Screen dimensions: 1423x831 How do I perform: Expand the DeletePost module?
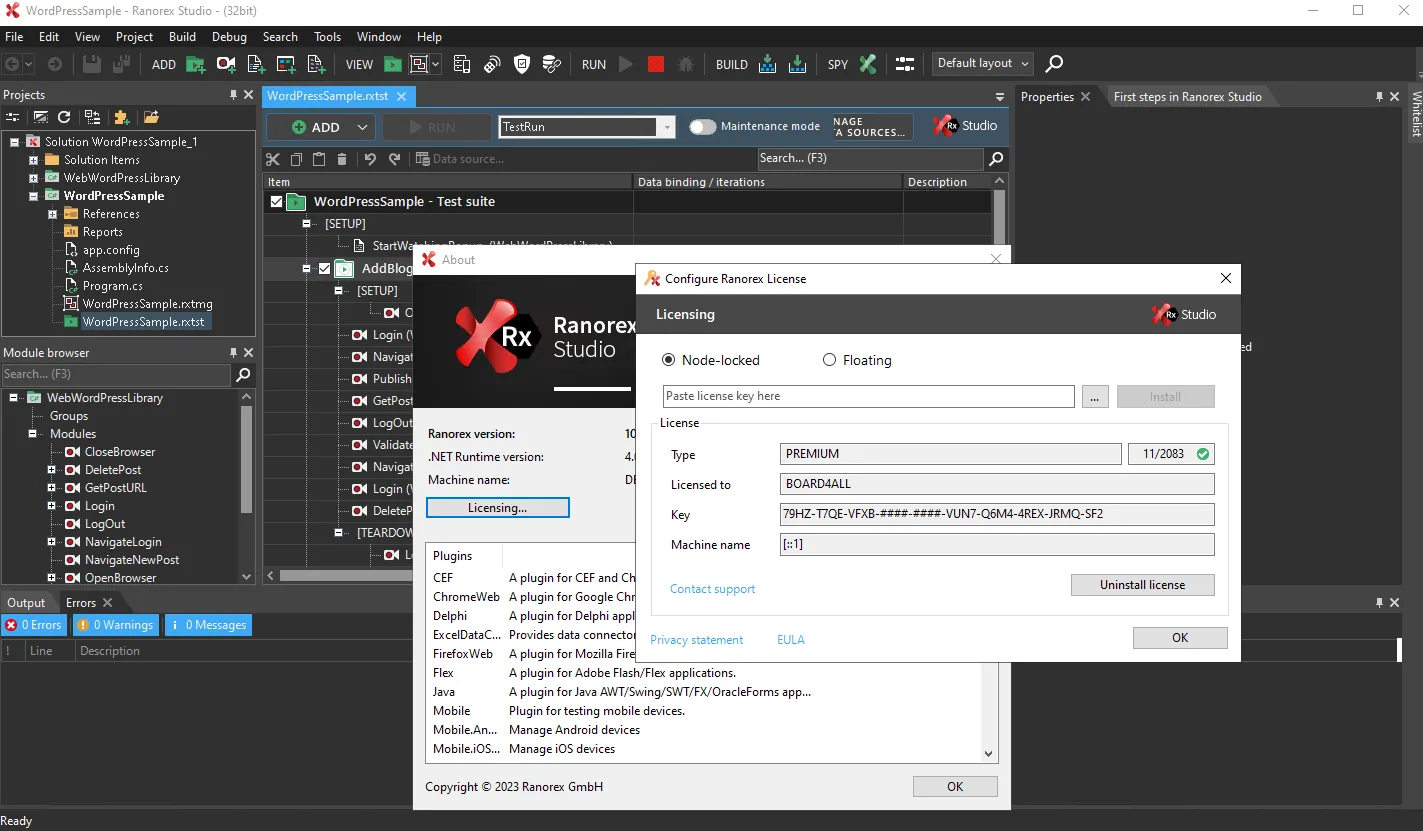click(52, 470)
